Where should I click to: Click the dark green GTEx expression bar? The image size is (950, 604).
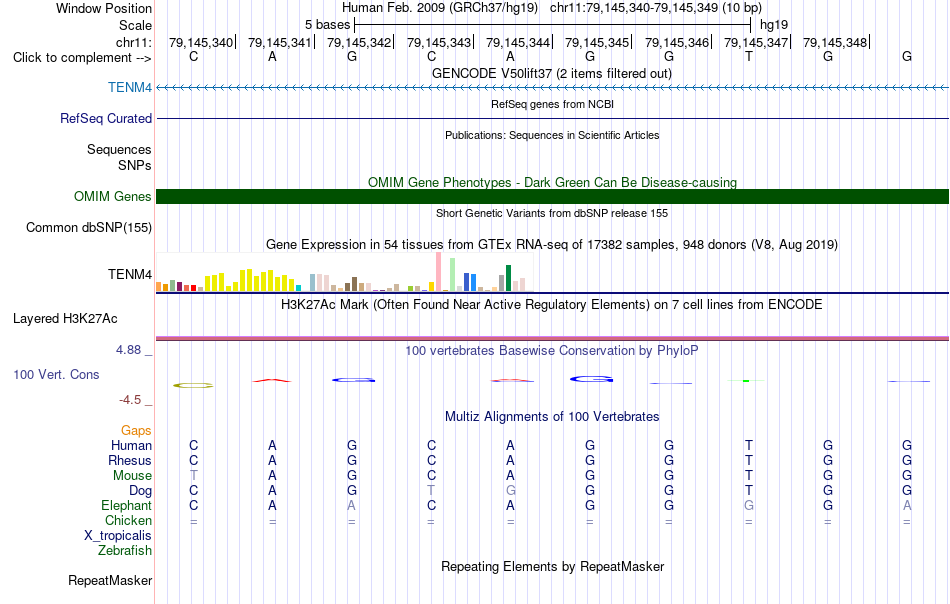[508, 278]
